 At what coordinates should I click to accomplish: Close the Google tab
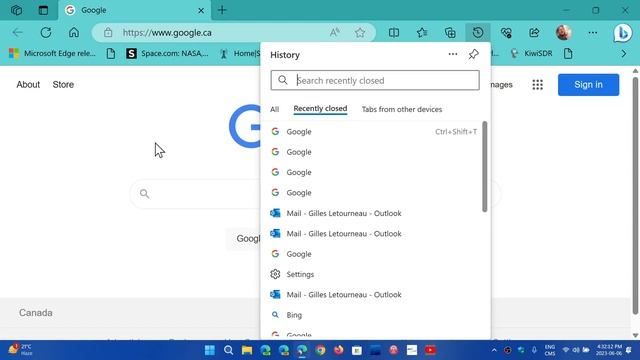(201, 11)
